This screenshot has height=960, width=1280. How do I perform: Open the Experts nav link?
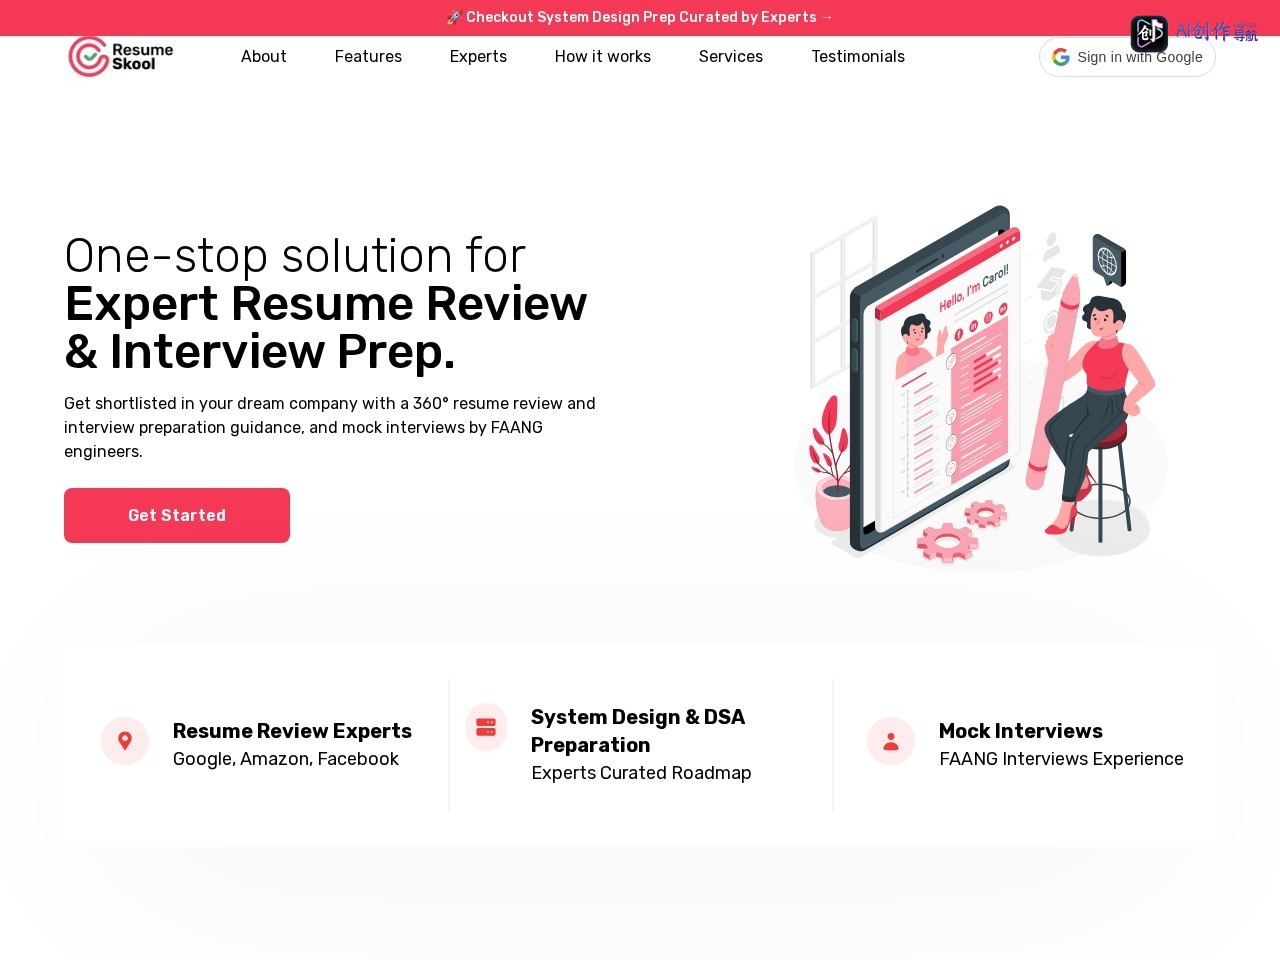click(x=478, y=57)
